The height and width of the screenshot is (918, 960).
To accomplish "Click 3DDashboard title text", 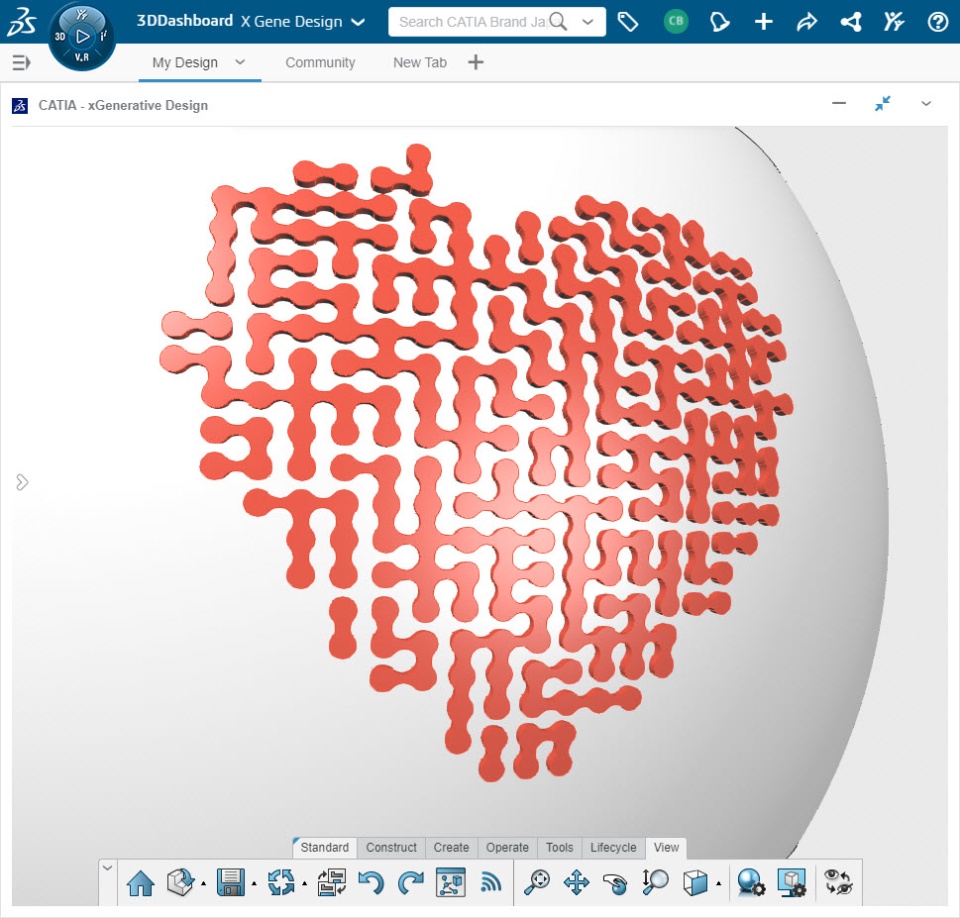I will [x=185, y=21].
